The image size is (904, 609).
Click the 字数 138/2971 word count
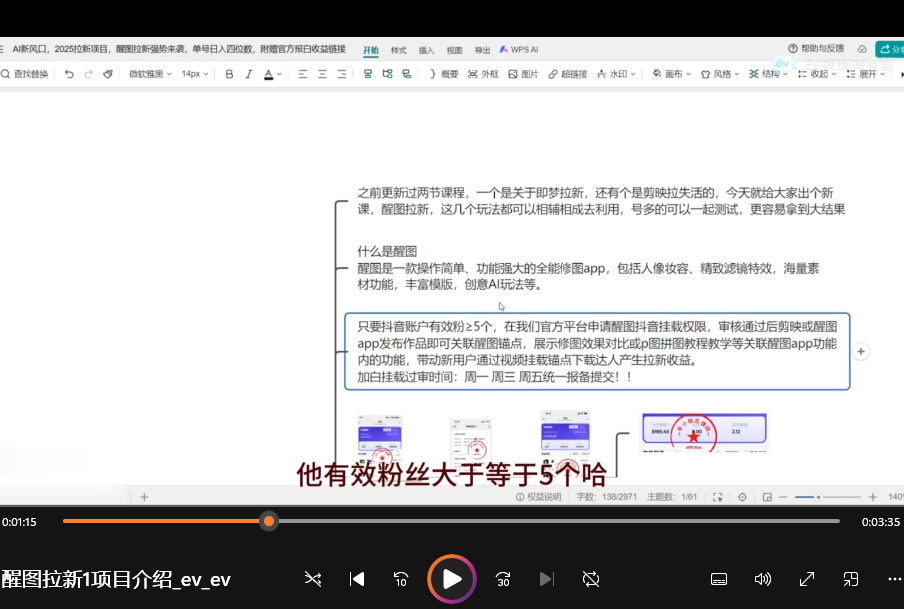[x=607, y=497]
